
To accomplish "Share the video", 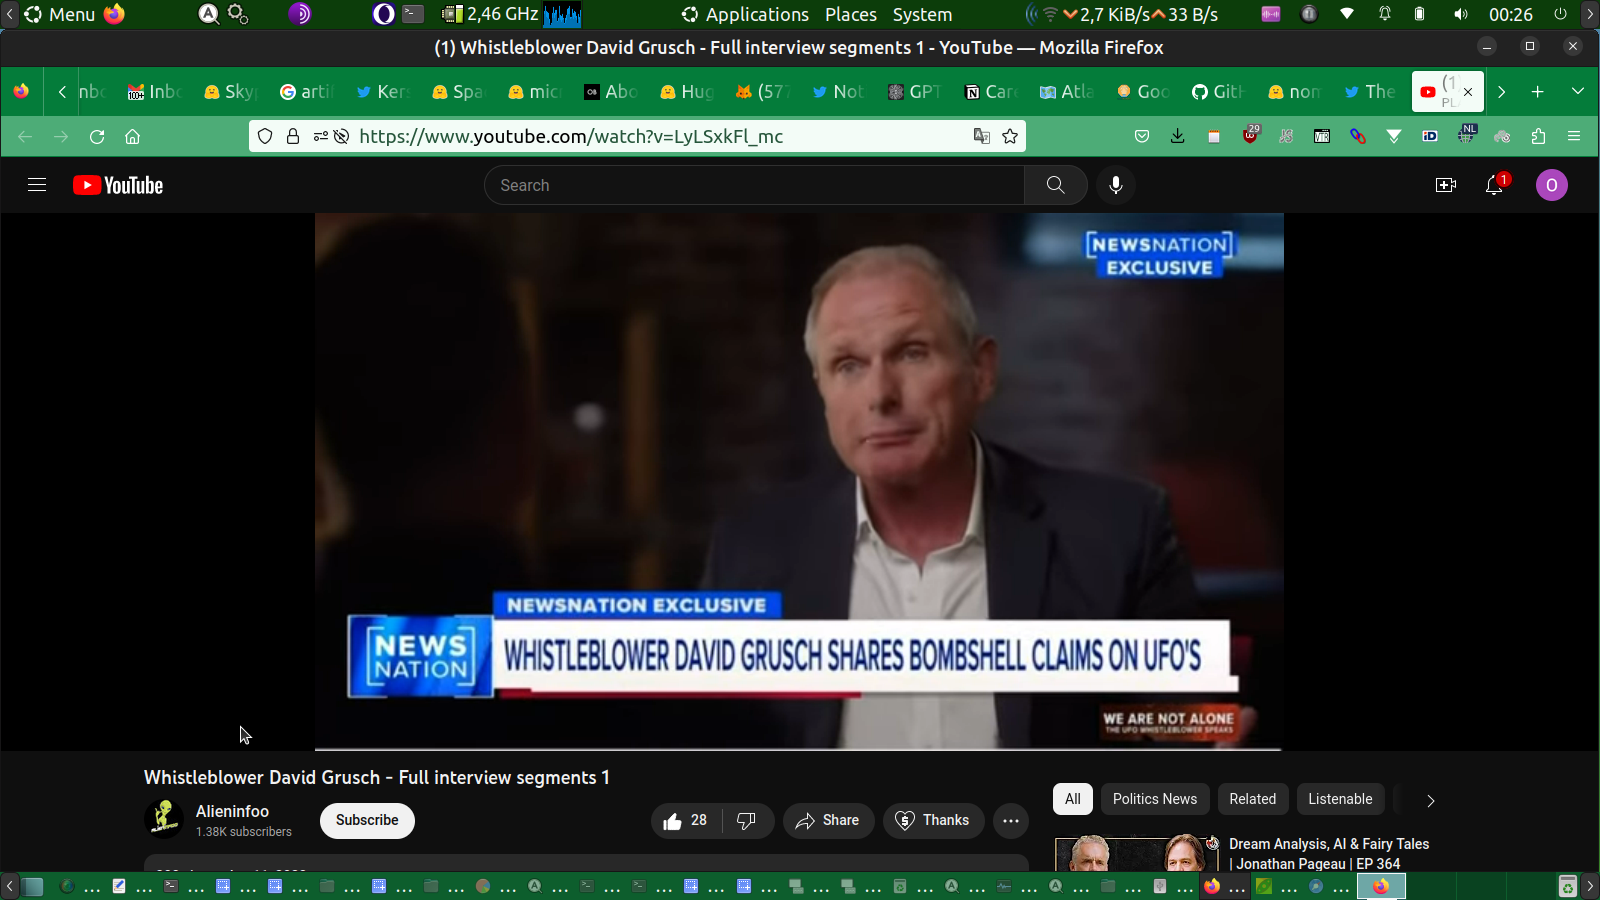I will [x=828, y=821].
